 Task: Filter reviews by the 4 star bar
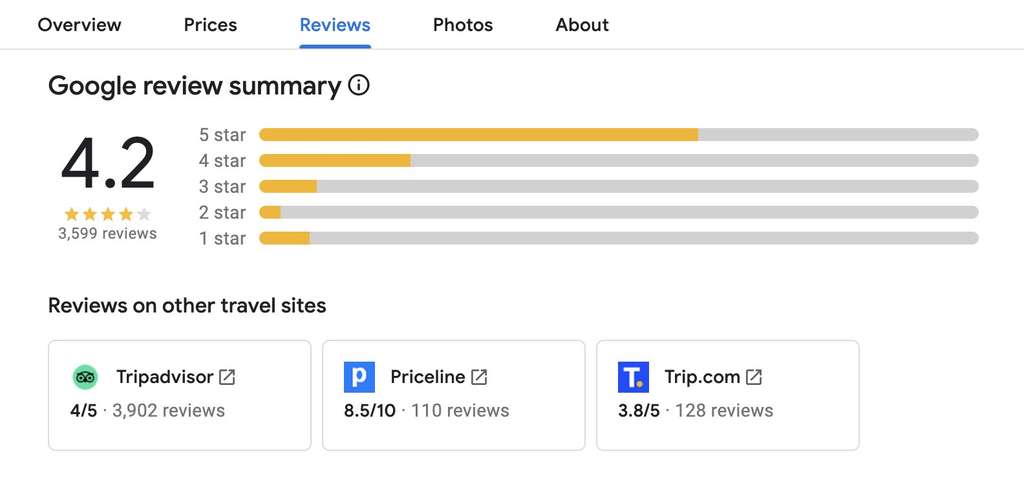point(618,161)
